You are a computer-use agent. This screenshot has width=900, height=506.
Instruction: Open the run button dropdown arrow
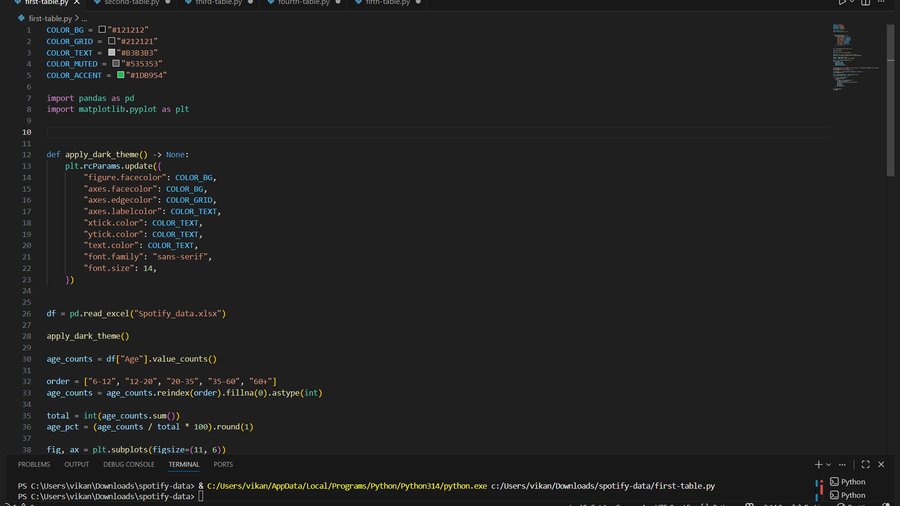[x=853, y=3]
